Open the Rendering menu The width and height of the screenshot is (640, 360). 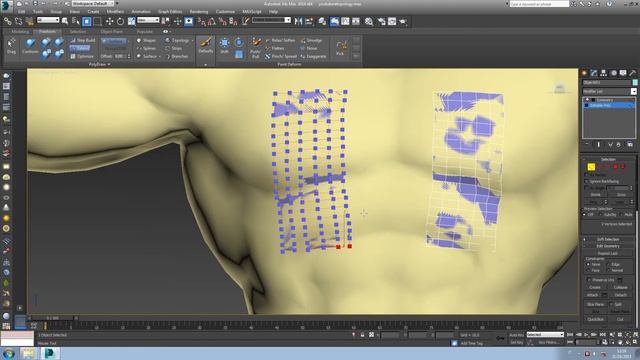(199, 12)
